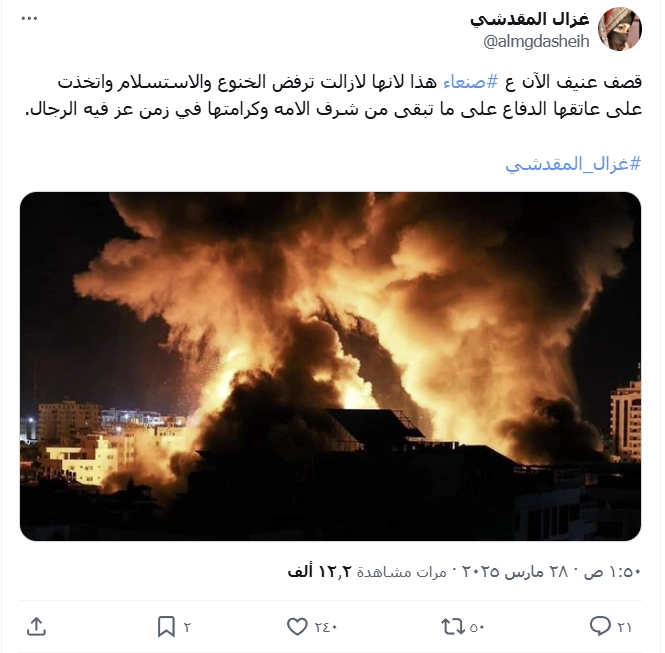Open the @almgdasheih handle link
Screen dimensions: 665x653
click(536, 42)
